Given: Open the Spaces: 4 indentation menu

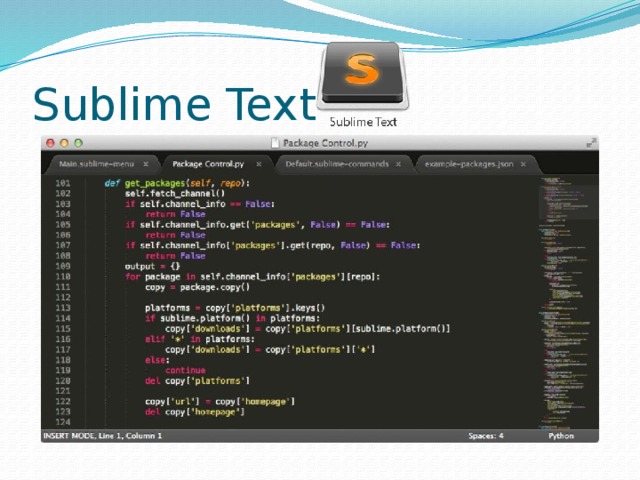Looking at the screenshot, I should click(x=486, y=436).
